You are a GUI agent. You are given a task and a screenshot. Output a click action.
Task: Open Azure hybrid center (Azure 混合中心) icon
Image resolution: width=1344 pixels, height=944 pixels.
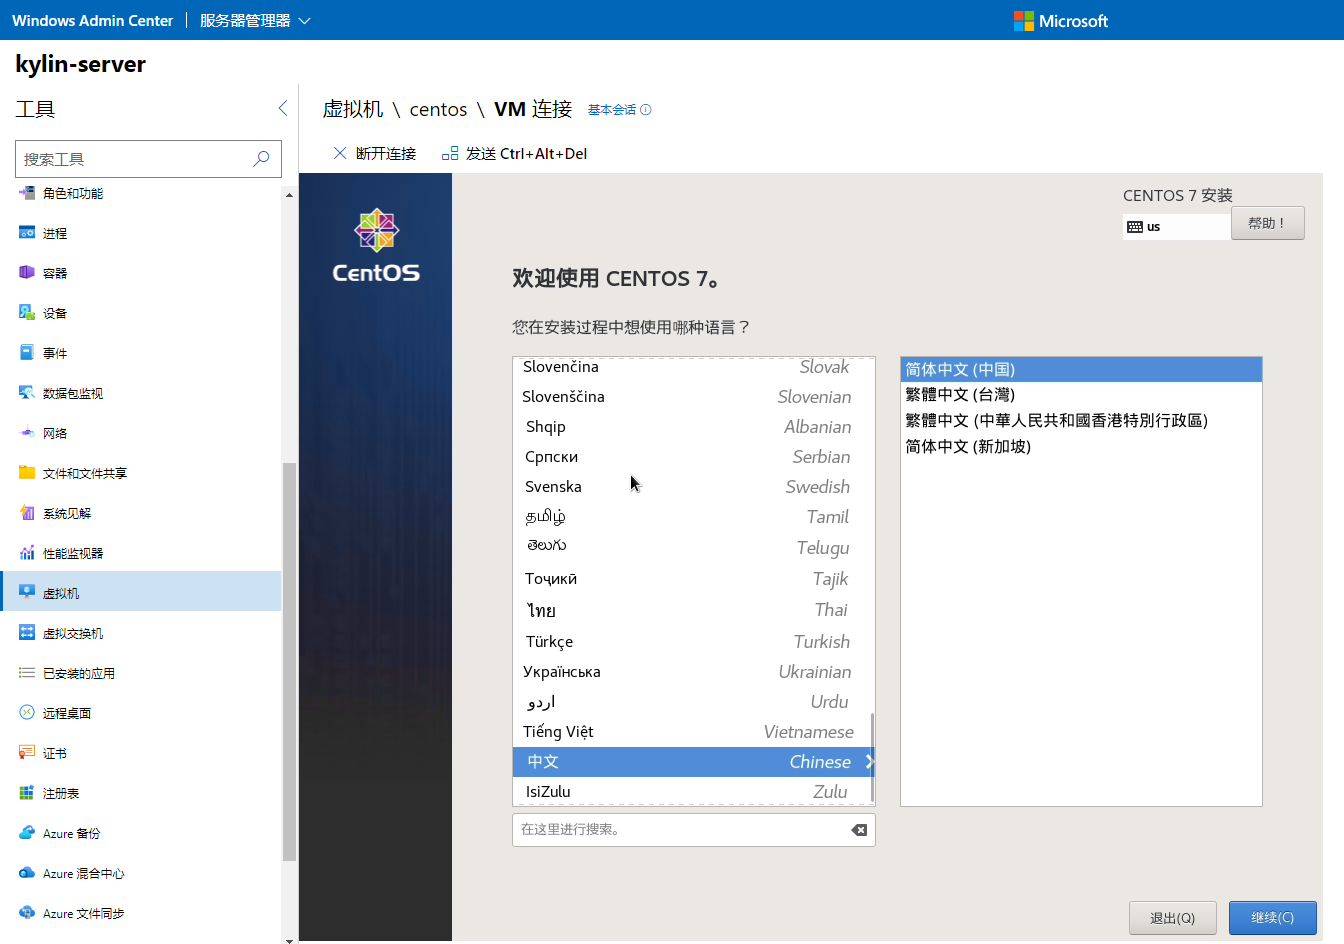click(x=27, y=873)
